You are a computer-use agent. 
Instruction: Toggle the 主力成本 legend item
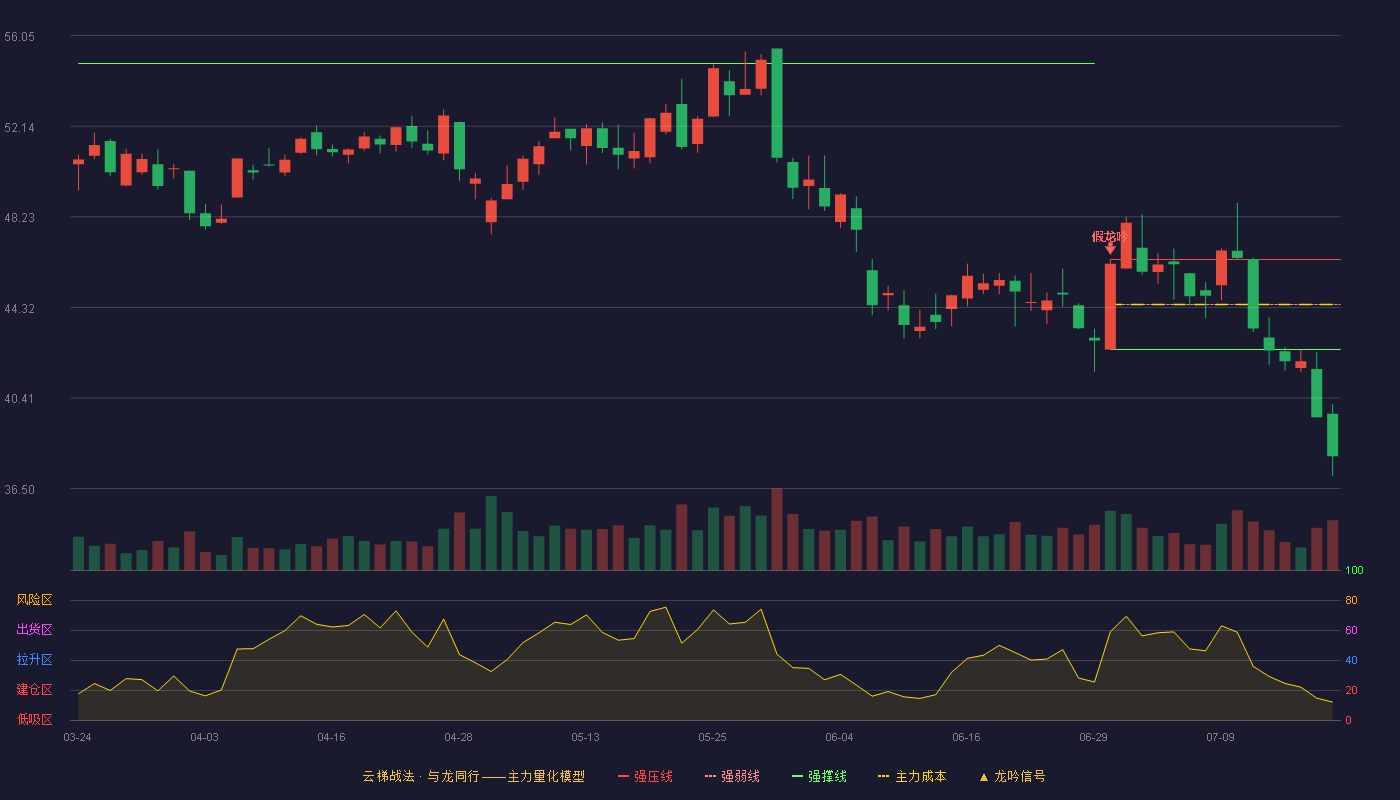coord(911,776)
